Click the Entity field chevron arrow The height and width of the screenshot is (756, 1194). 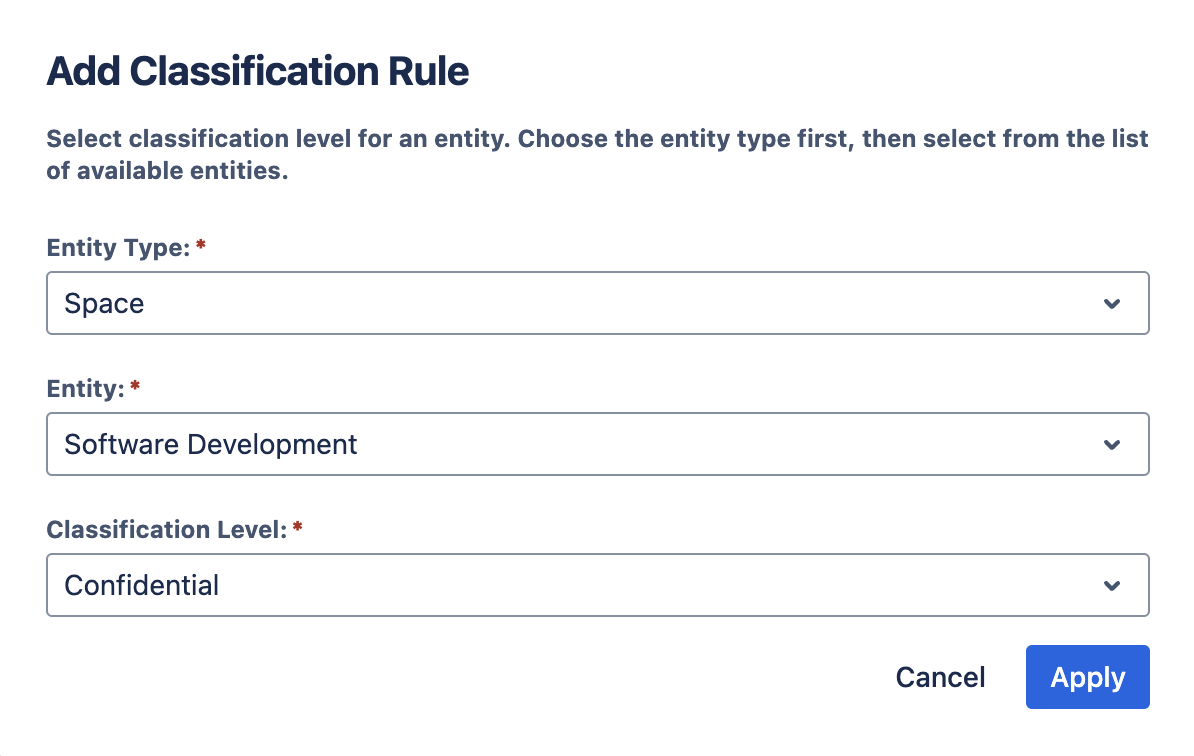[1111, 445]
